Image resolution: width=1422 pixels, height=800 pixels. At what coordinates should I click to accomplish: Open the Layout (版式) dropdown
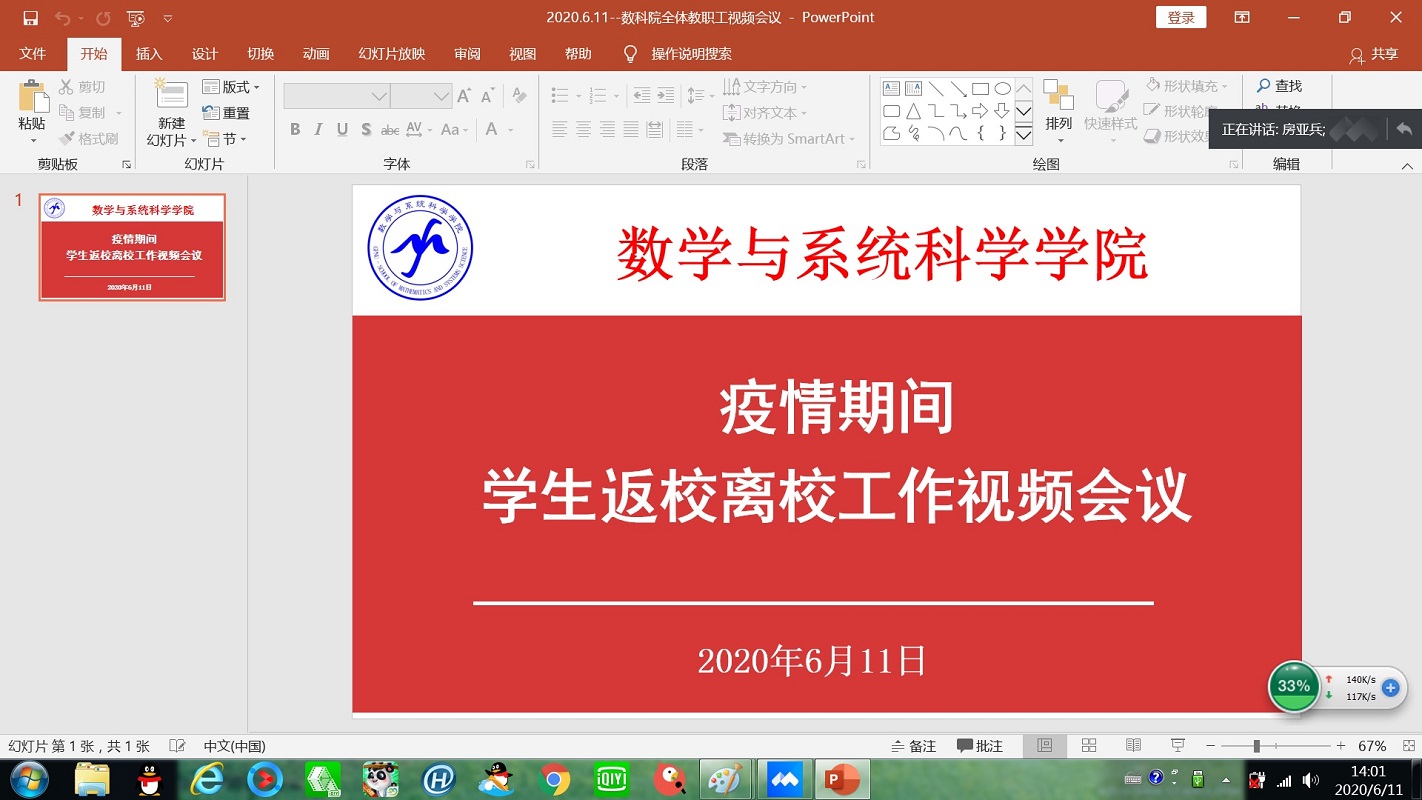click(x=231, y=87)
